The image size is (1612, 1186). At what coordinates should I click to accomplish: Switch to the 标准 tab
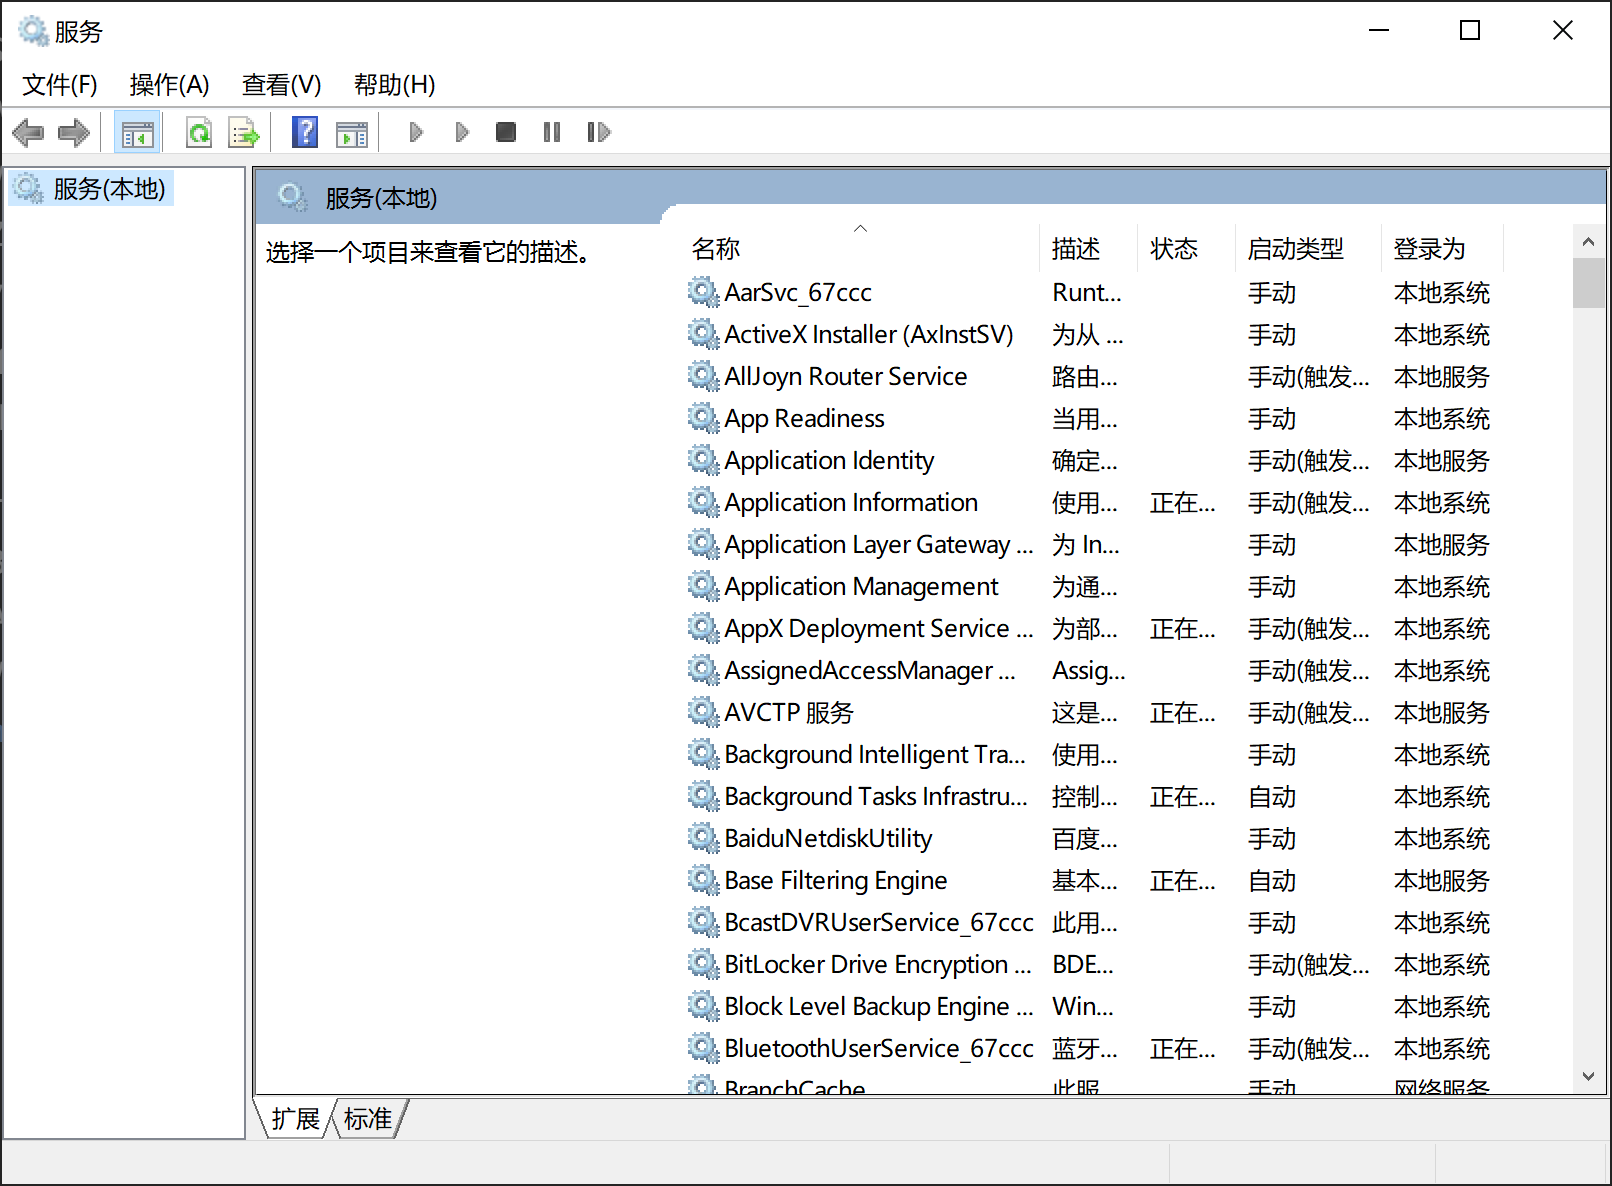tap(367, 1118)
